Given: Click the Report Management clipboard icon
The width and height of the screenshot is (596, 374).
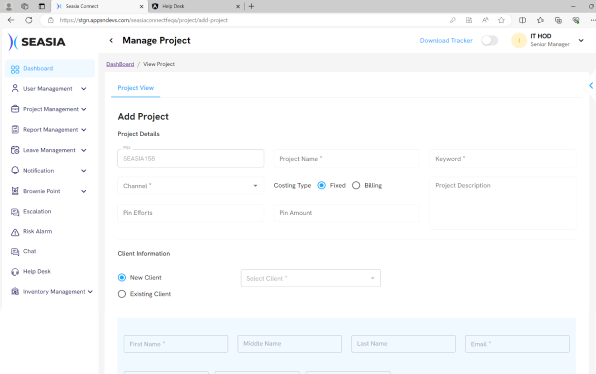Looking at the screenshot, I should pyautogui.click(x=15, y=130).
